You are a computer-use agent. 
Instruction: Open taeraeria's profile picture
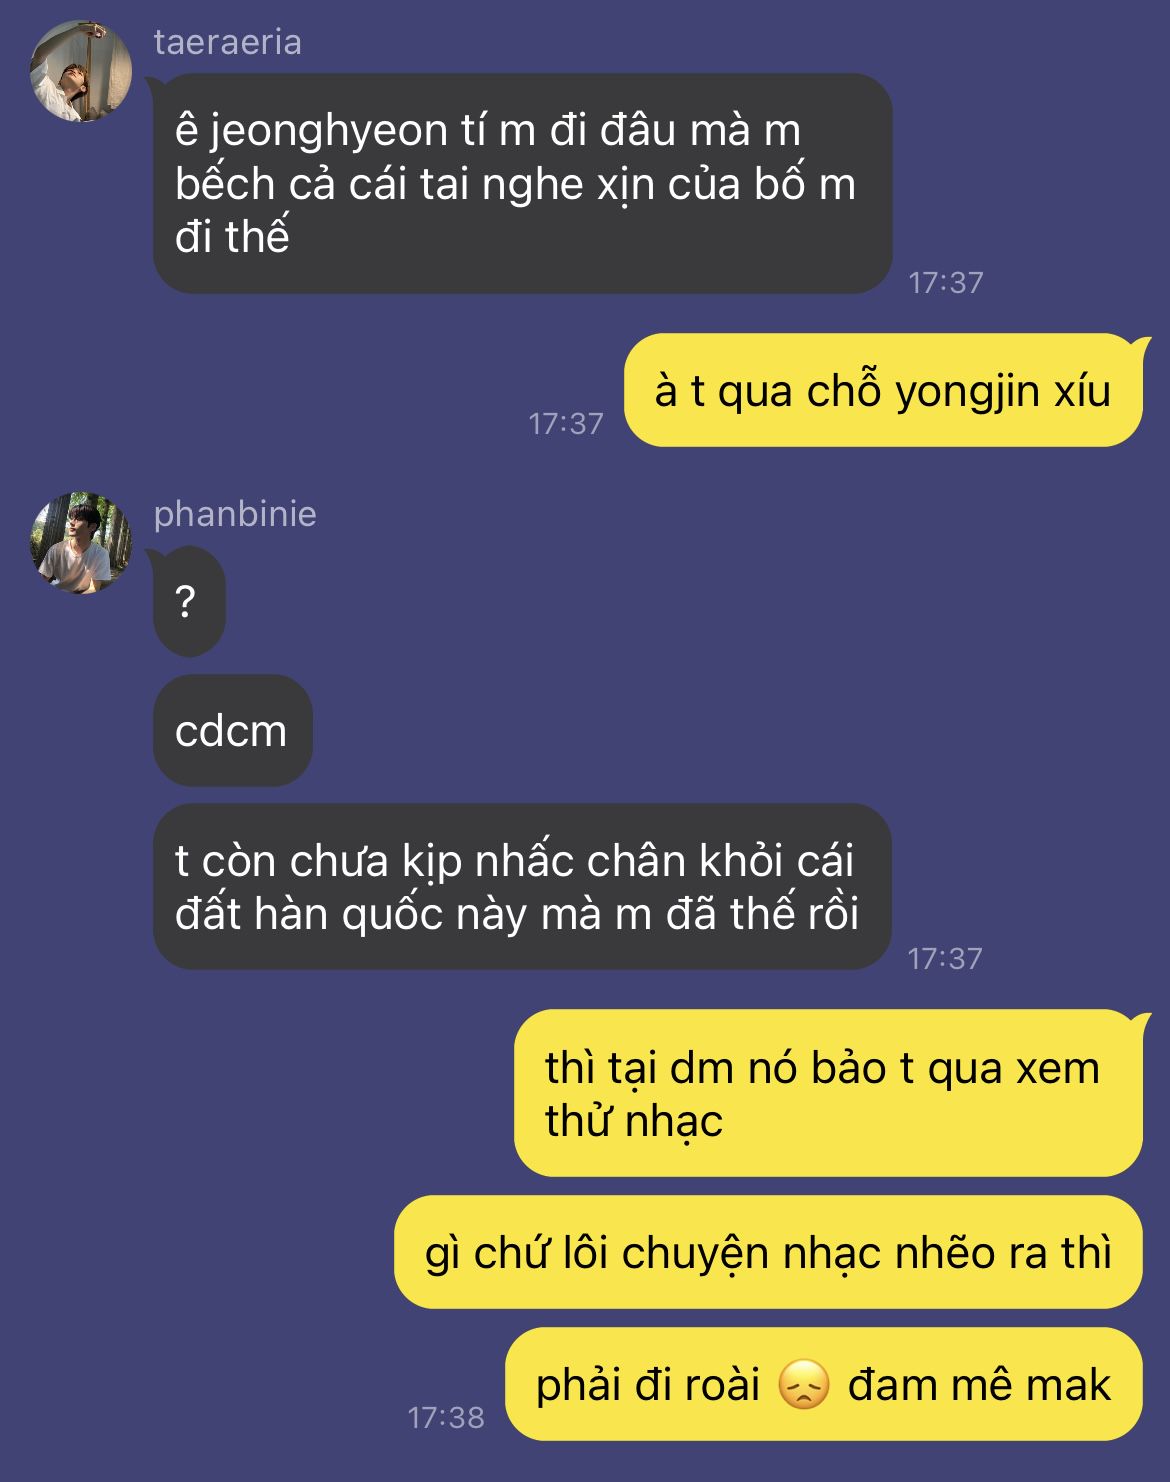(x=81, y=71)
